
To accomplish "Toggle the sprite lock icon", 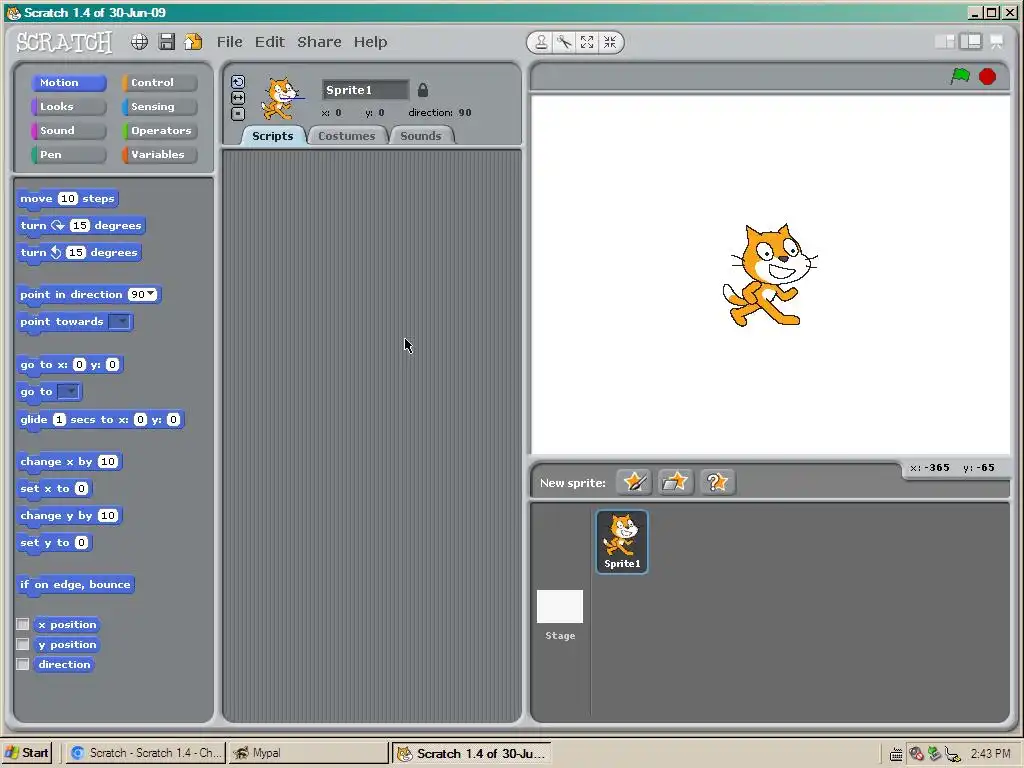I will pyautogui.click(x=423, y=90).
